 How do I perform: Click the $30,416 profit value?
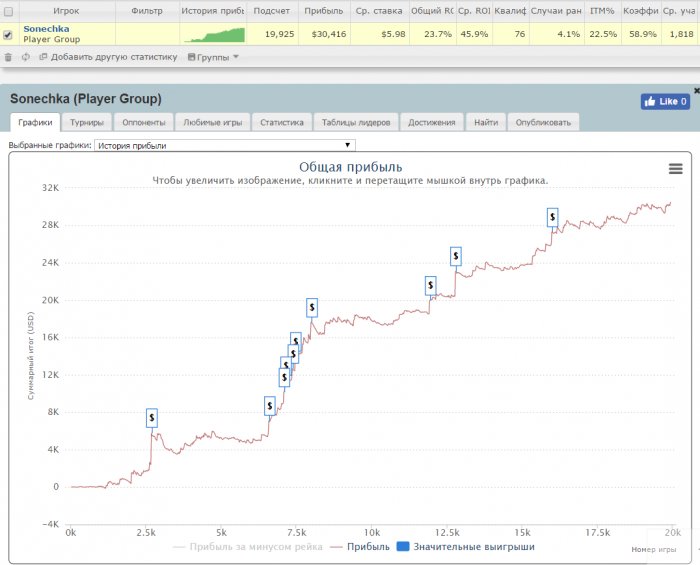(329, 34)
